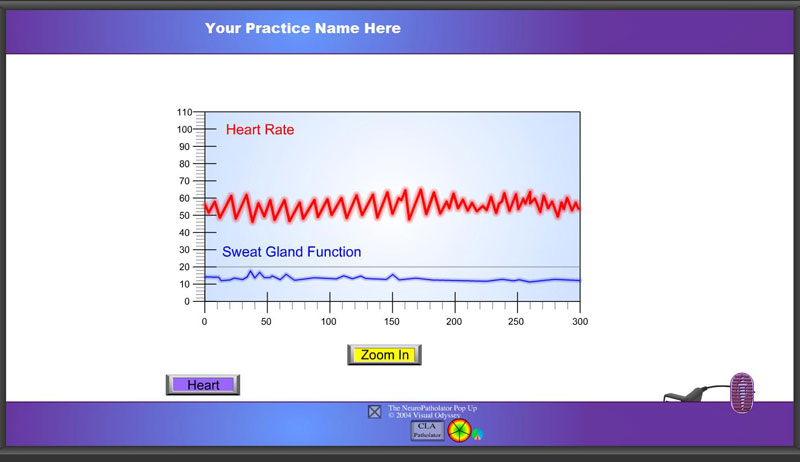Viewport: 800px width, 462px height.
Task: Select the small blue-green fan icon
Action: click(478, 434)
